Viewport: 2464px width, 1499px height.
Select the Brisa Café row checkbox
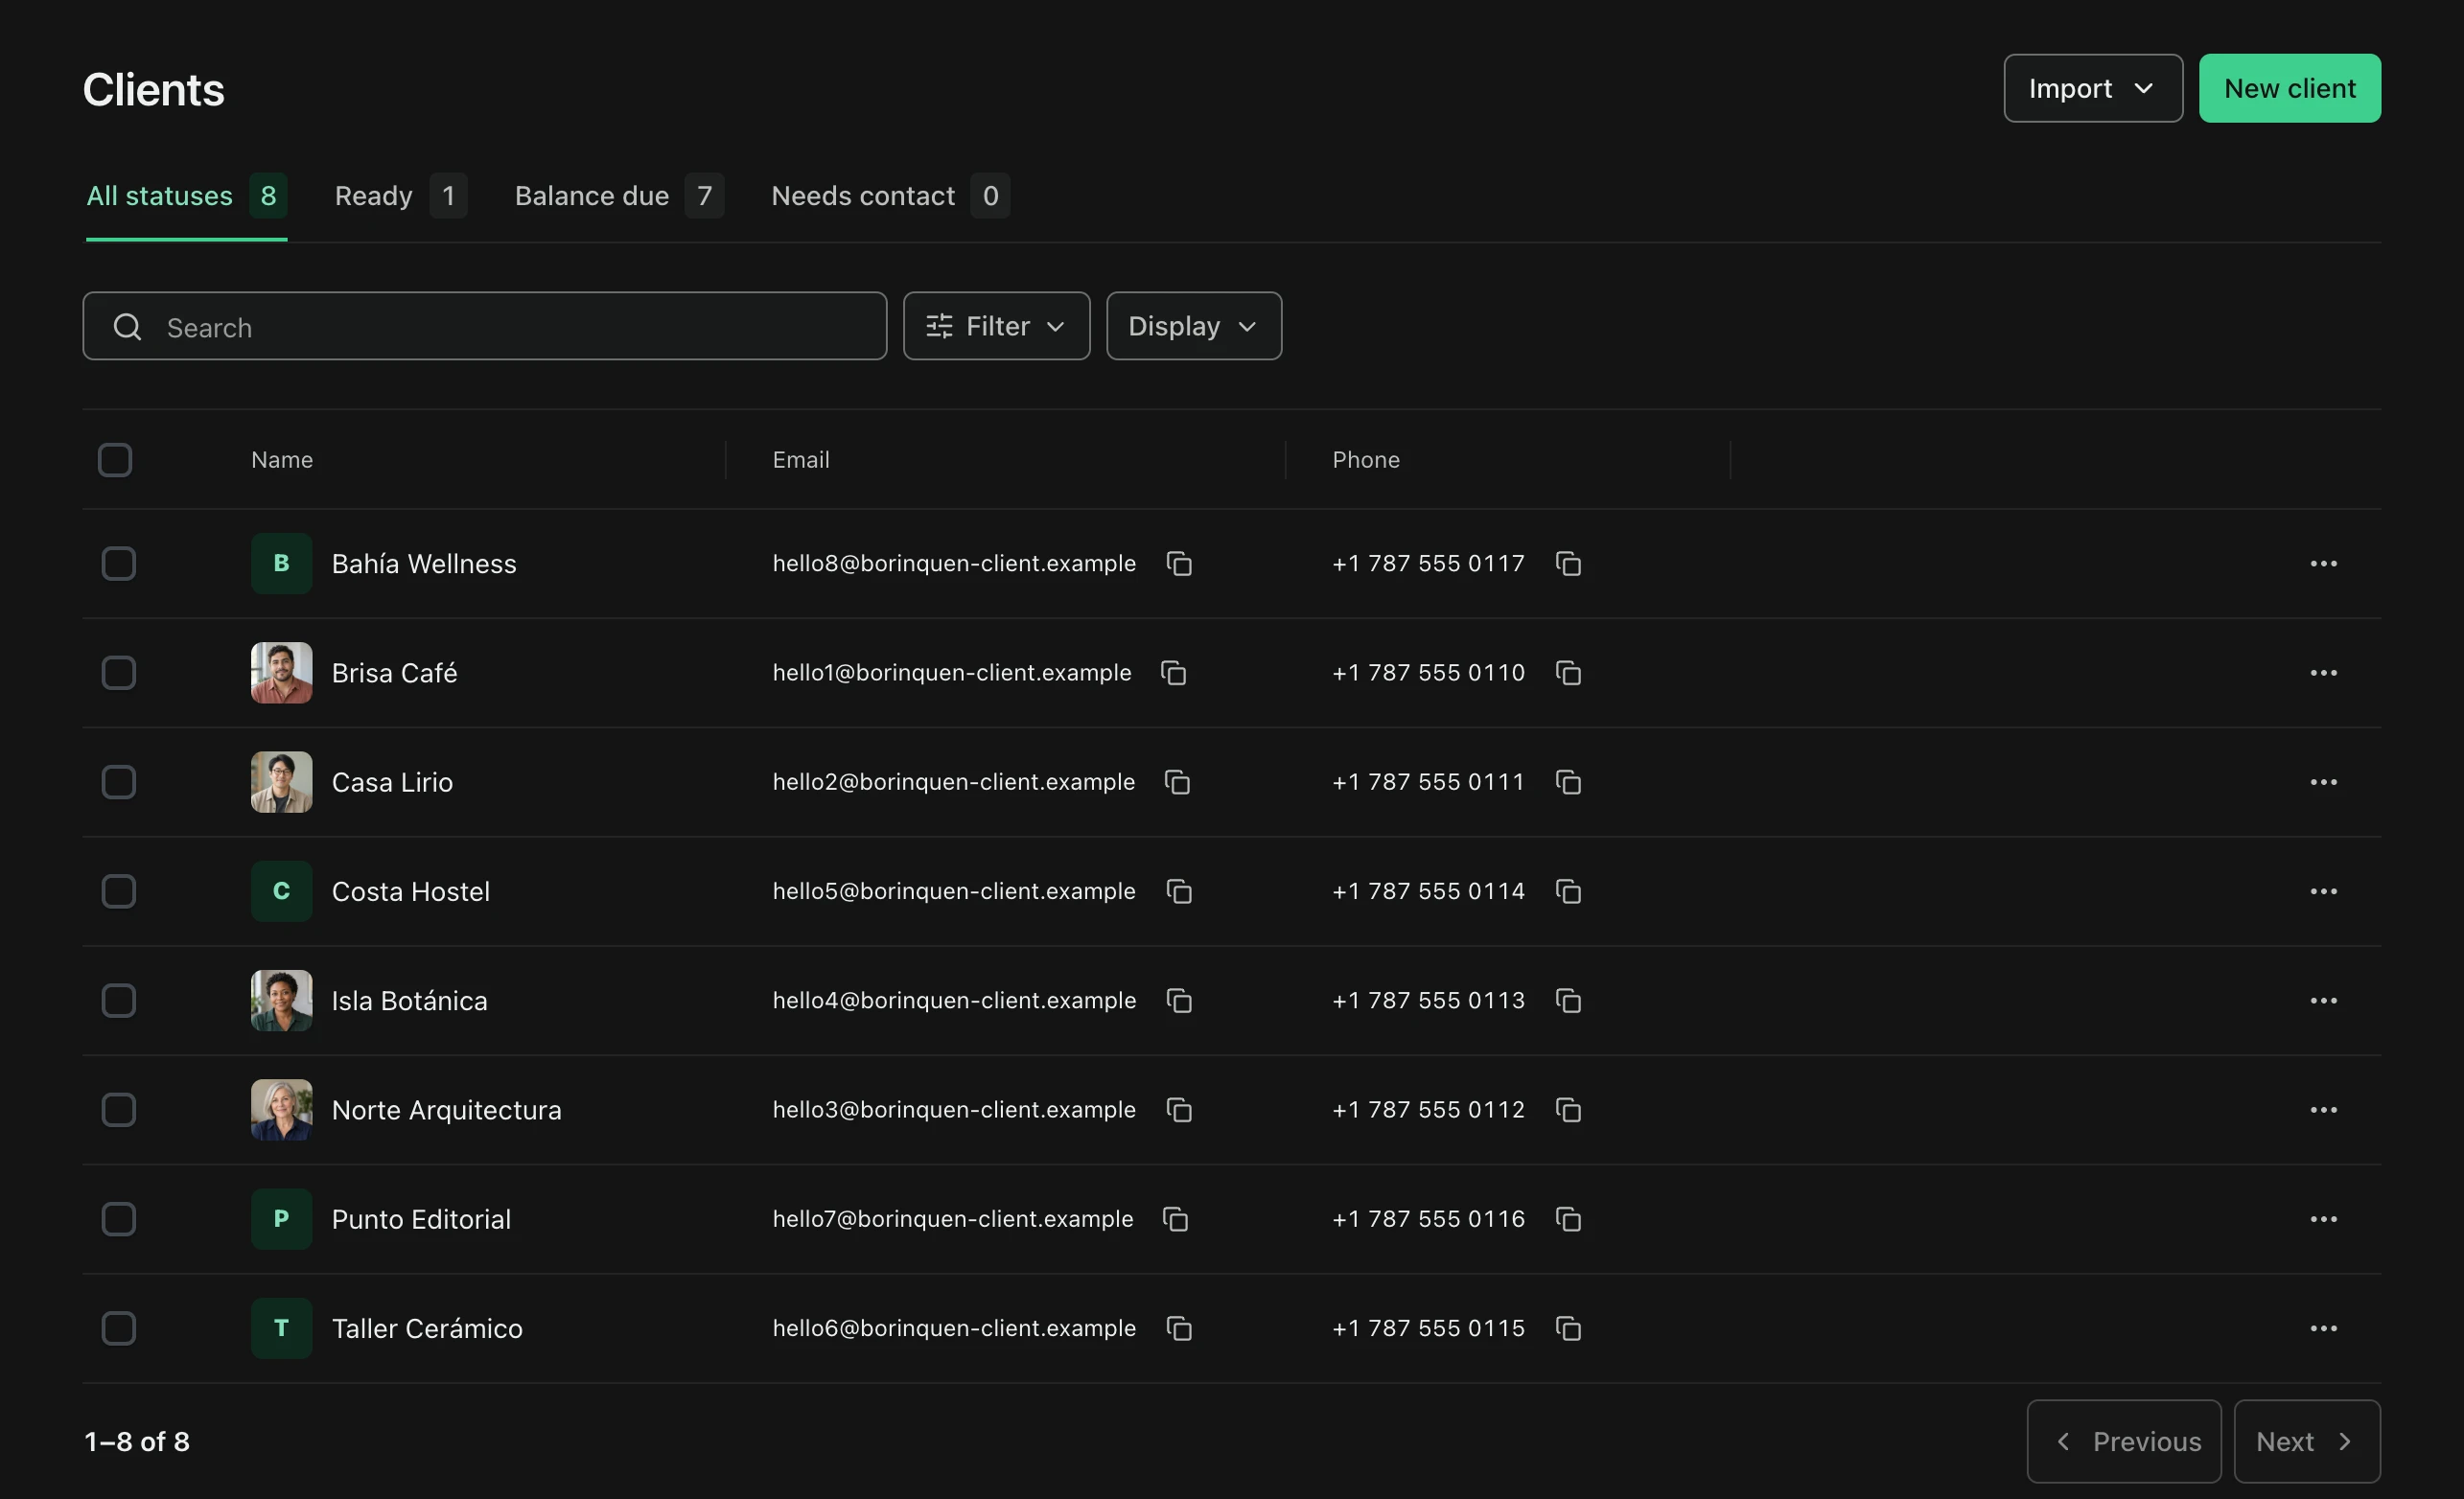pyautogui.click(x=119, y=673)
